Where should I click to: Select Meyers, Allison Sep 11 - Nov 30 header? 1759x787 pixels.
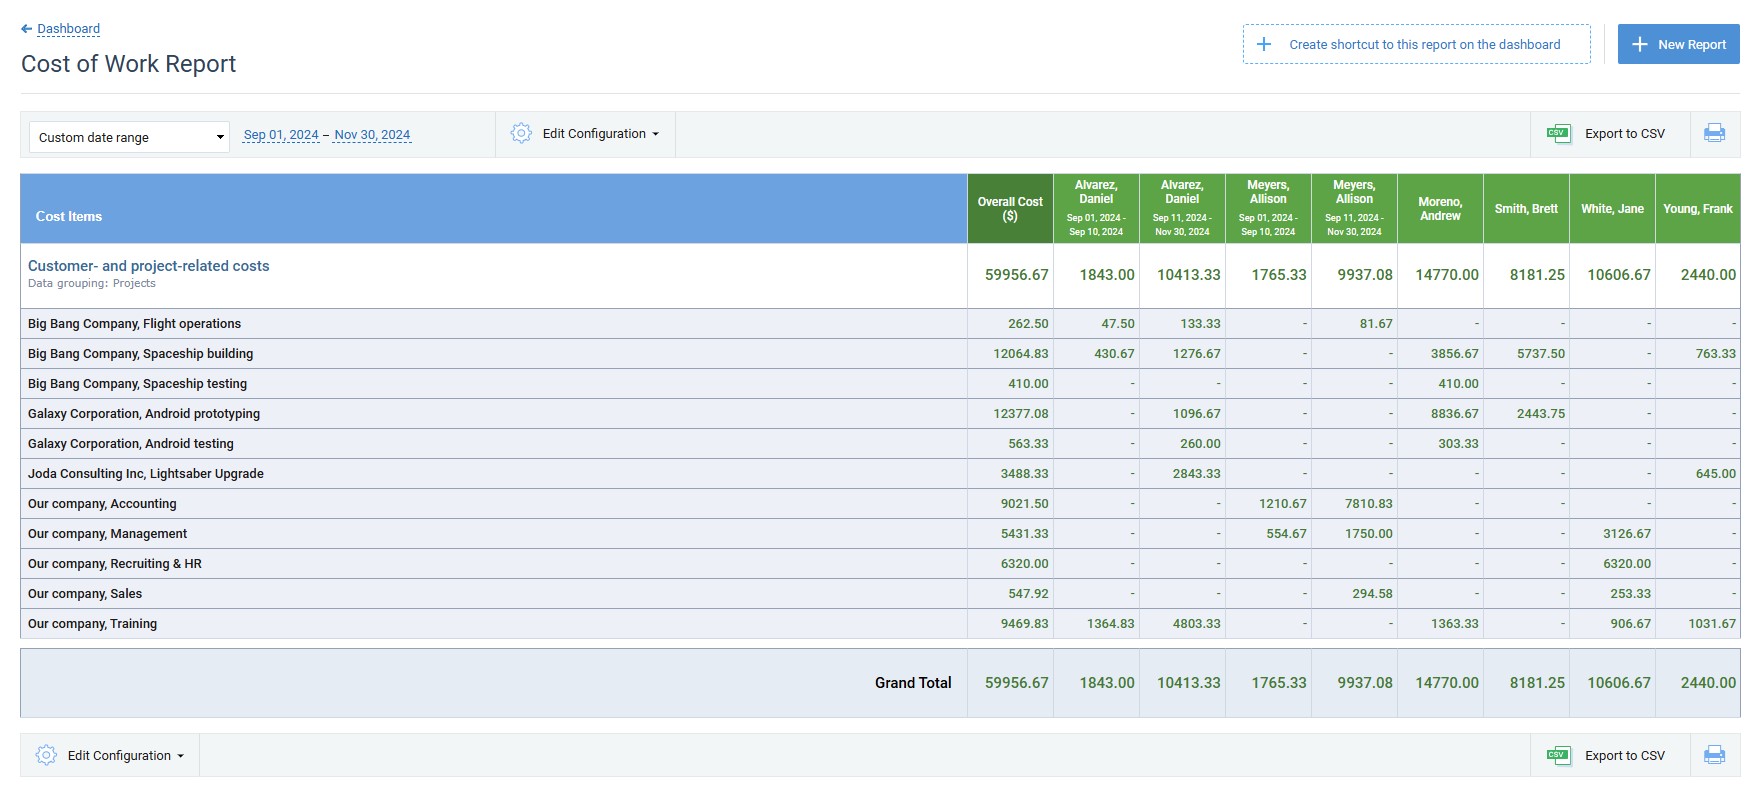[1354, 209]
